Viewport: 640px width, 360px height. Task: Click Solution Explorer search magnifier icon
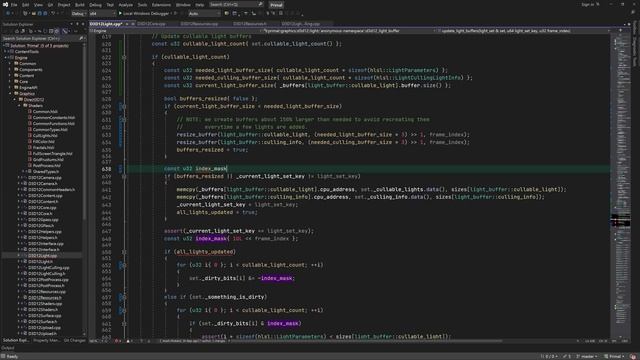(81, 38)
